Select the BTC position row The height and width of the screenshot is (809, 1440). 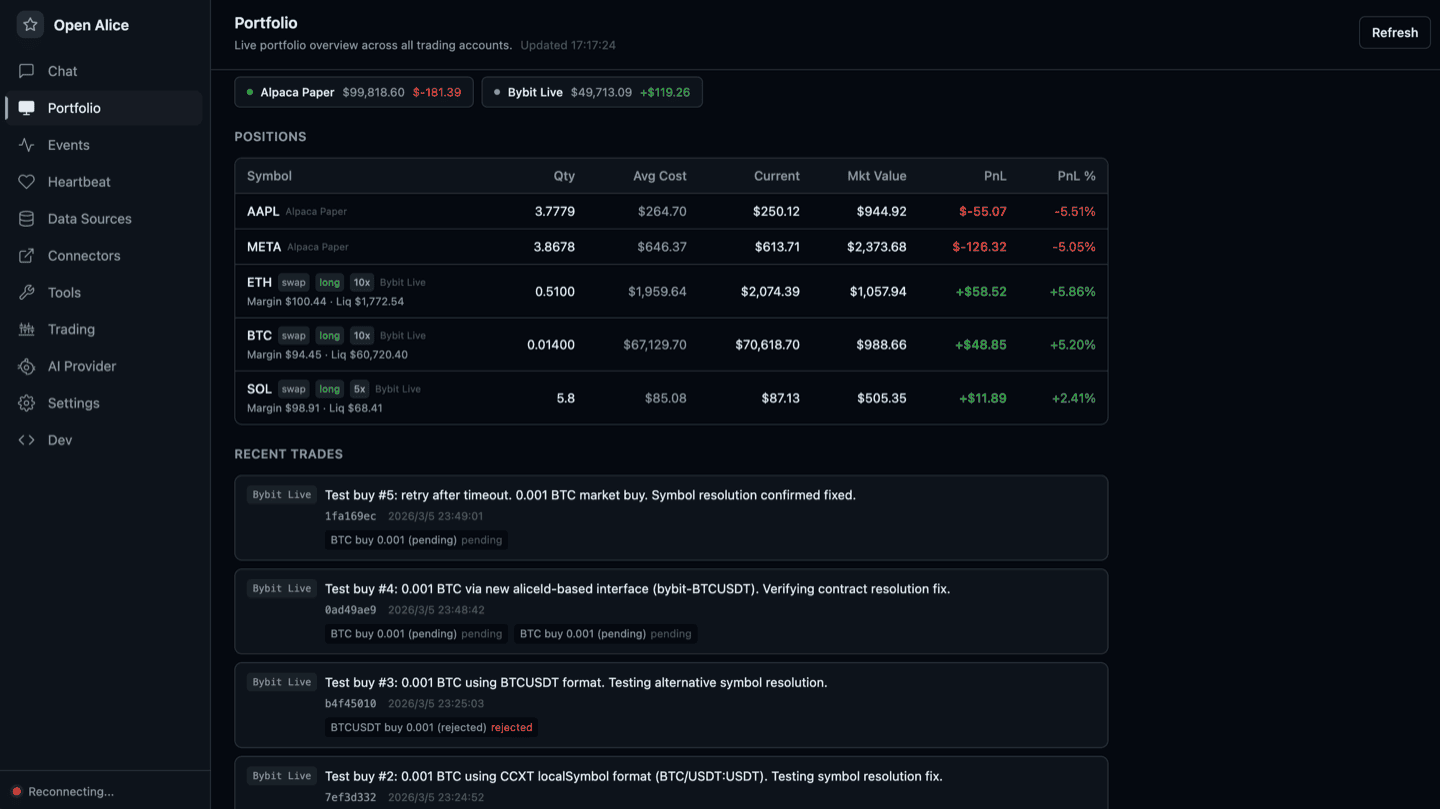(670, 344)
